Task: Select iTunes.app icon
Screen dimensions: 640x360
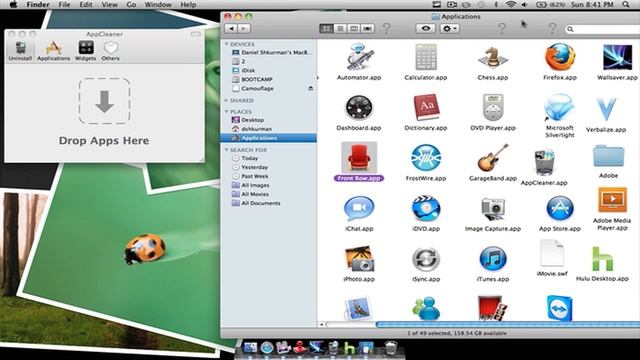Action: (493, 259)
